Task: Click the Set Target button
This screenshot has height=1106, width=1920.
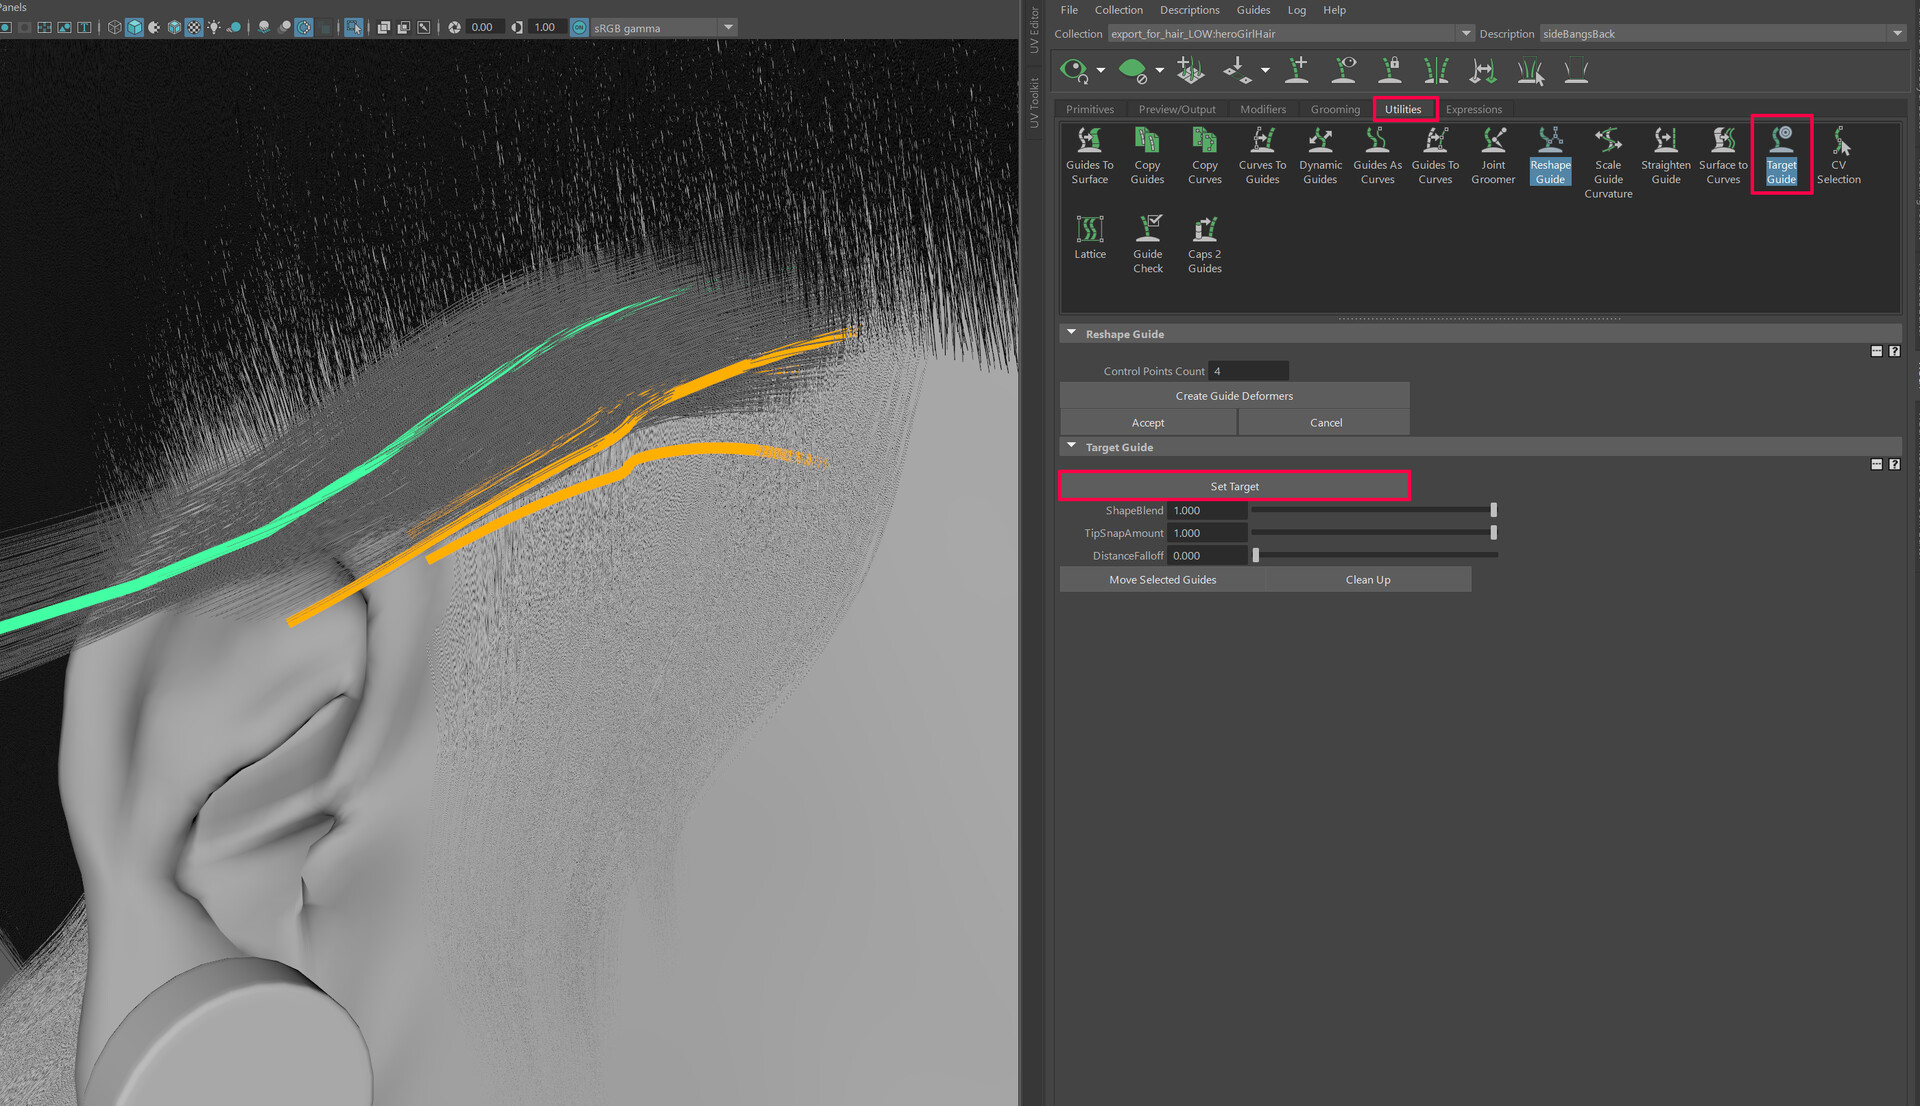Action: 1234,486
